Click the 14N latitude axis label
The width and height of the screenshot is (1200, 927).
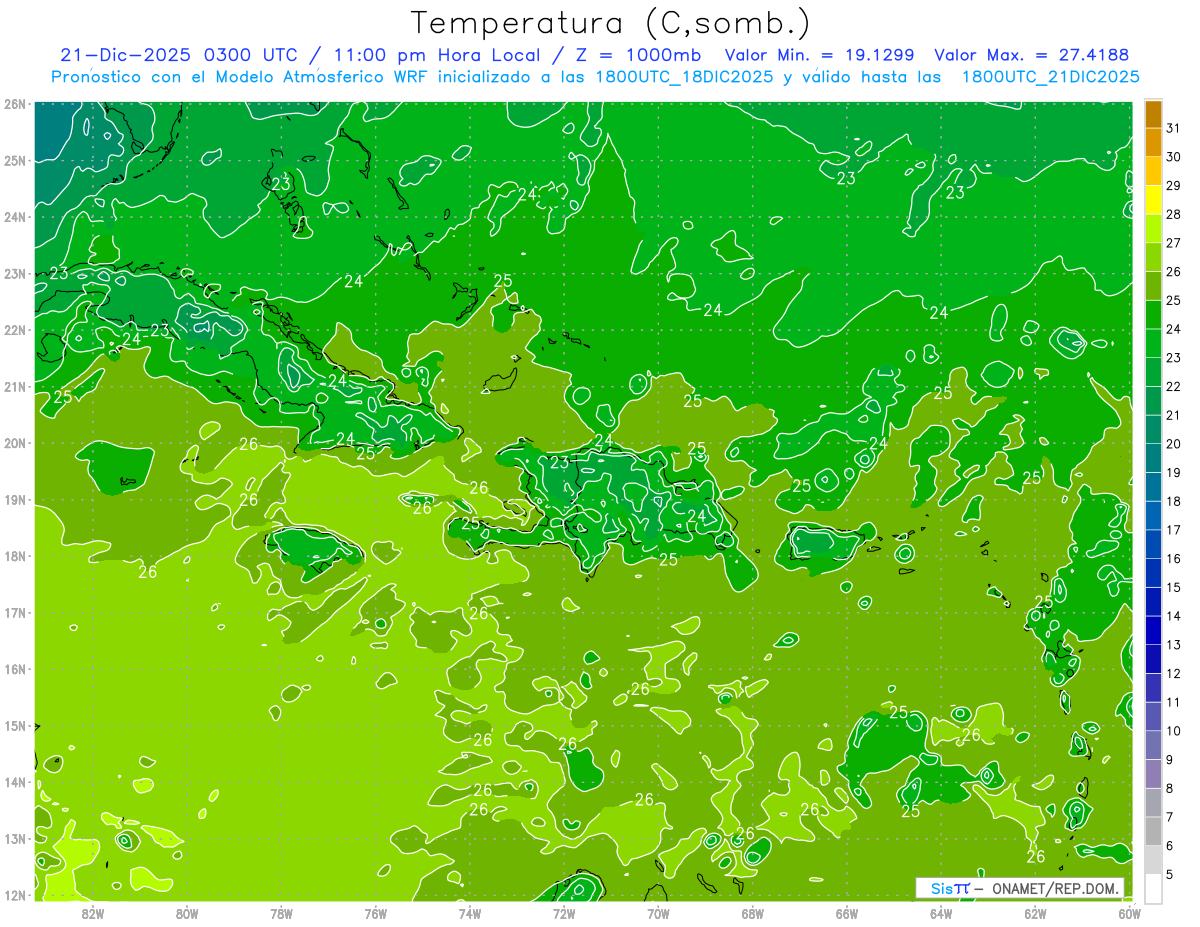[15, 782]
